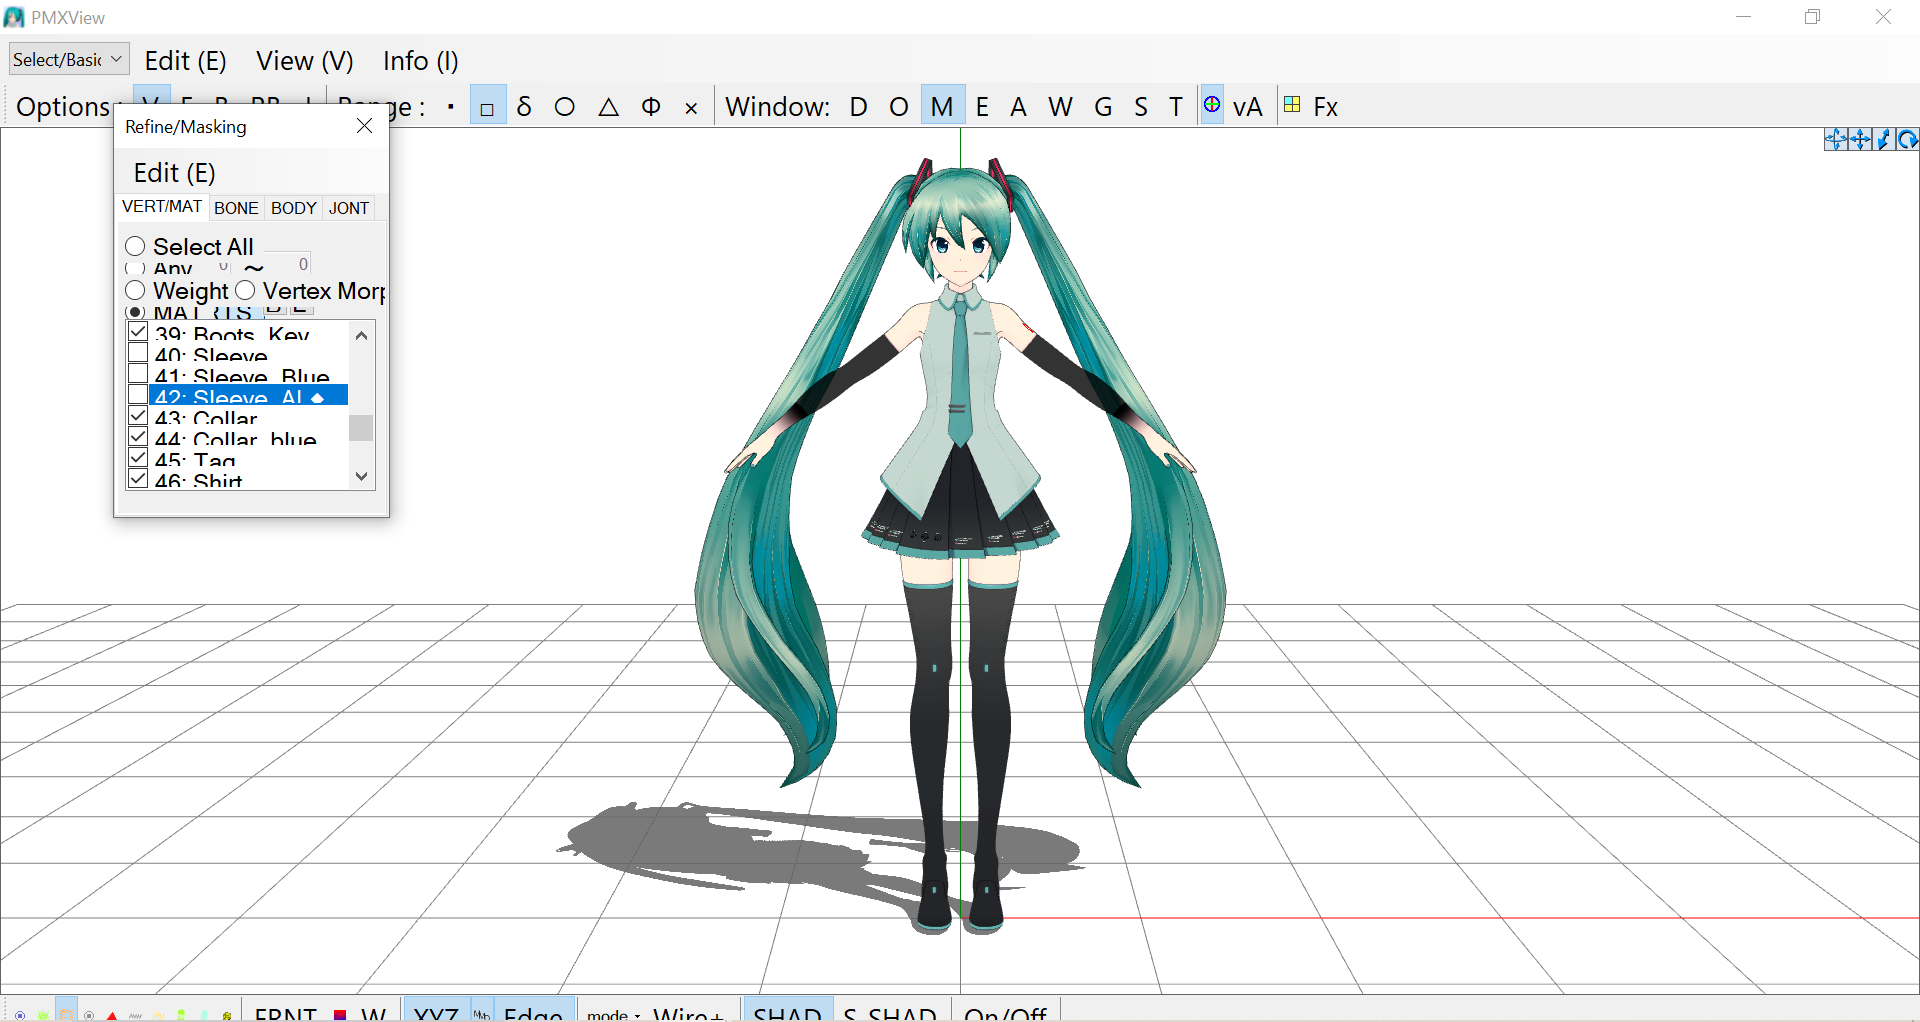Switch to the JONT tab

[349, 208]
